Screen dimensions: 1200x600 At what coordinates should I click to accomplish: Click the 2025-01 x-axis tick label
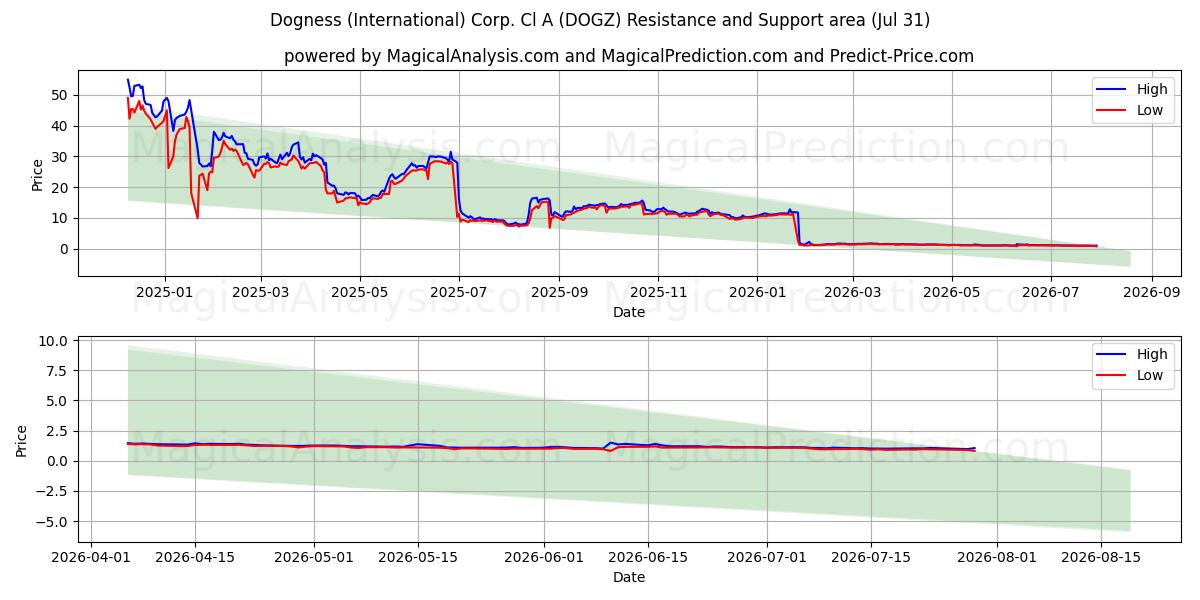point(164,292)
